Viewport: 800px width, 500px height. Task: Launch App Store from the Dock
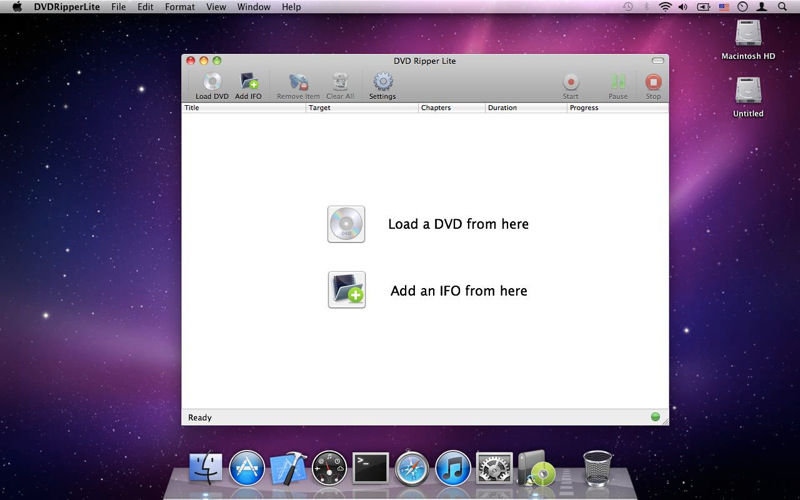(x=247, y=467)
